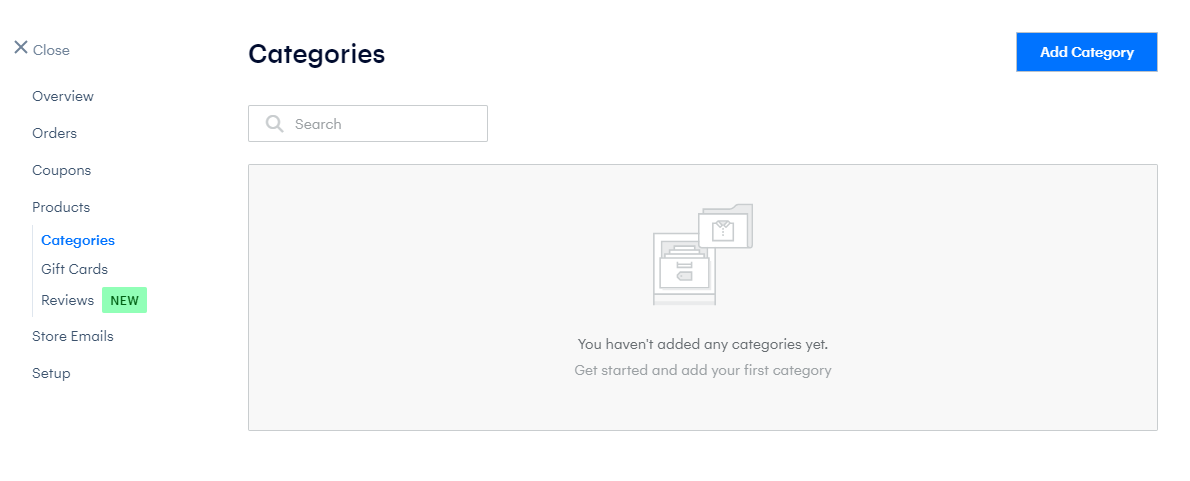This screenshot has width=1190, height=481.
Task: Select the Categories sub-item
Action: 78,240
